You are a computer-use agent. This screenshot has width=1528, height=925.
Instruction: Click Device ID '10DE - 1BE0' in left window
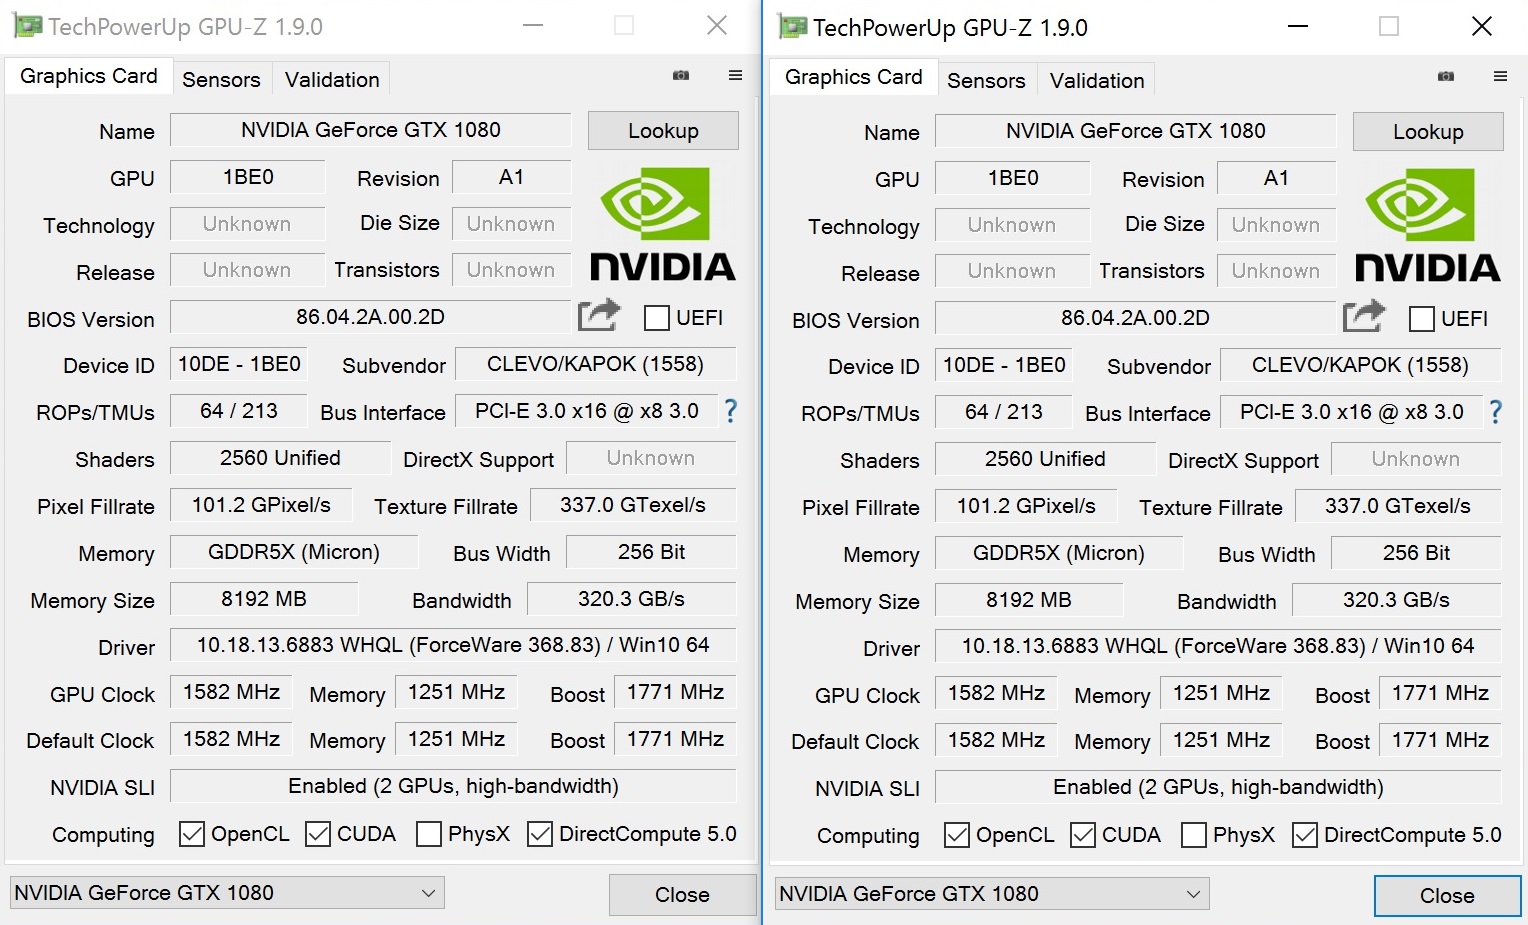point(239,364)
